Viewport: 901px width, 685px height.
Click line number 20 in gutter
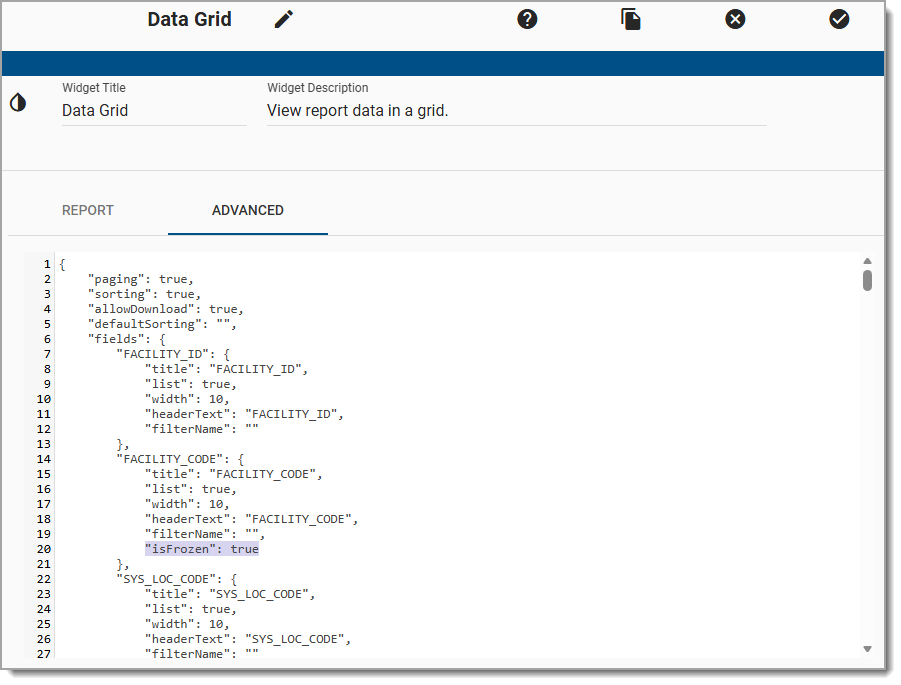tap(44, 549)
